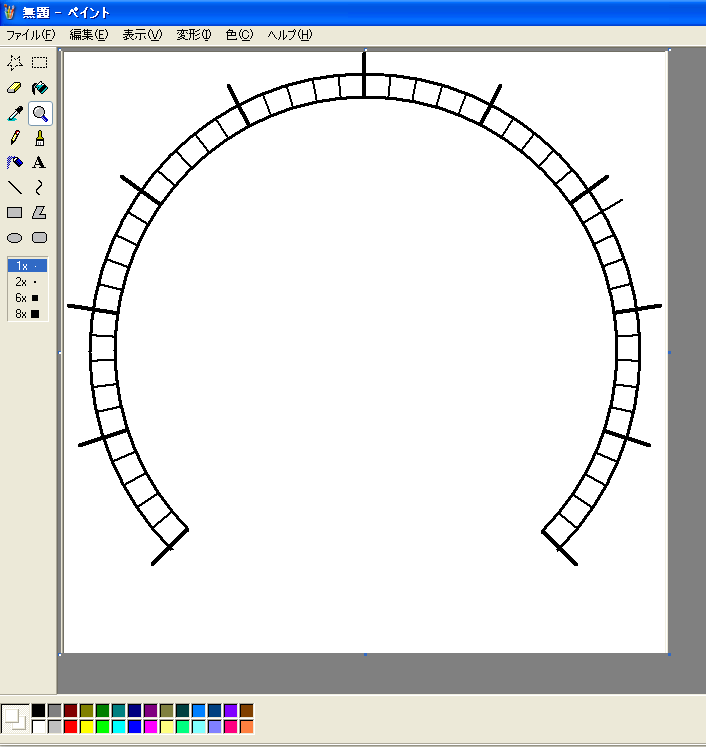Pick the Fill With Color bucket tool
This screenshot has height=747, width=706.
[x=40, y=88]
